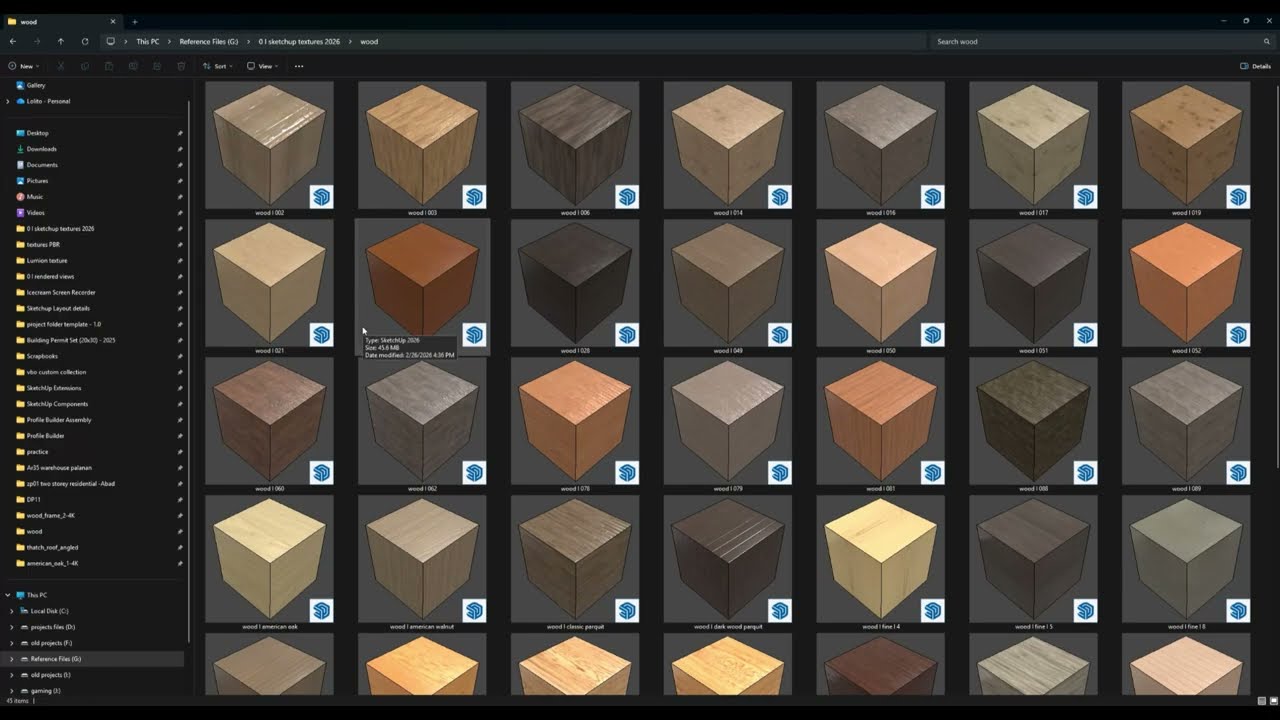Screen dimensions: 1280x720
Task: Click the '45 items' status text
Action: click(16, 701)
